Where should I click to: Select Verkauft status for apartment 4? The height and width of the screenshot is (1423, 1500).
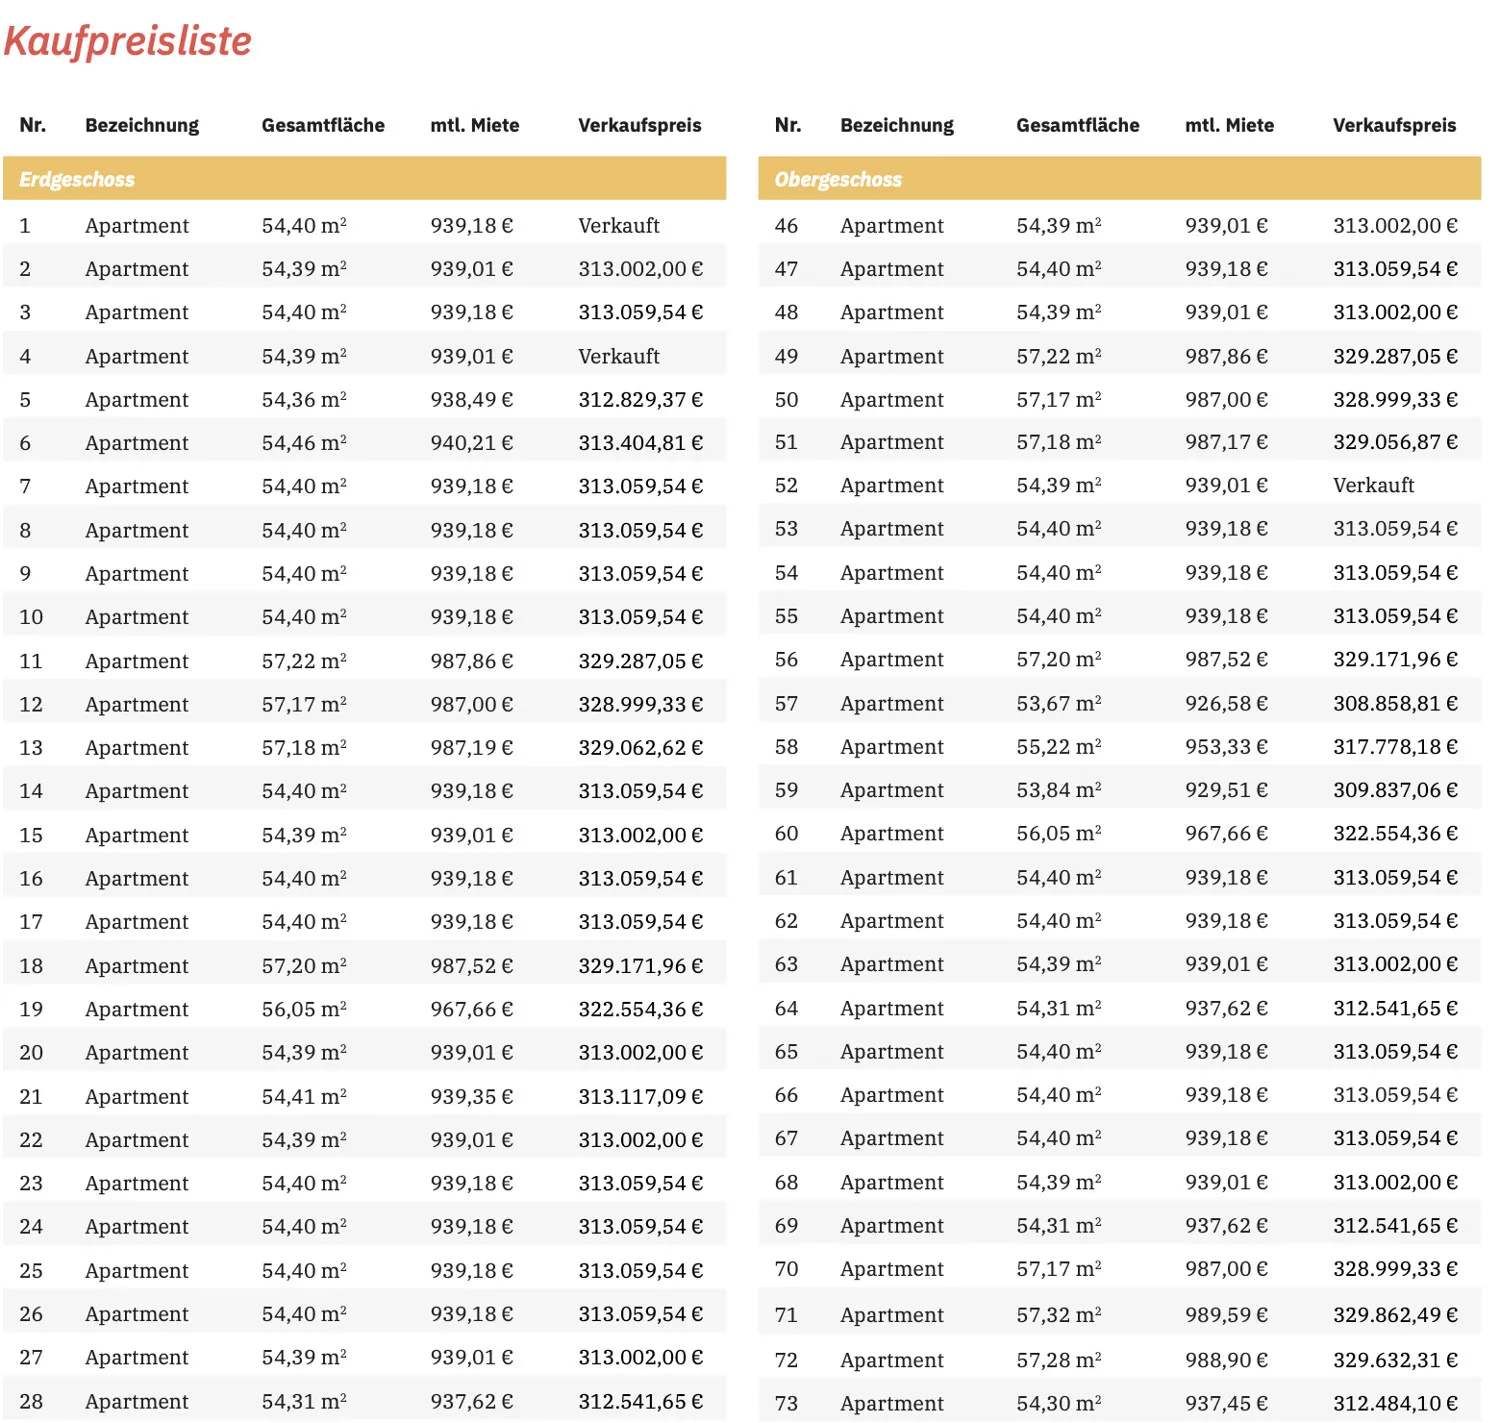619,356
